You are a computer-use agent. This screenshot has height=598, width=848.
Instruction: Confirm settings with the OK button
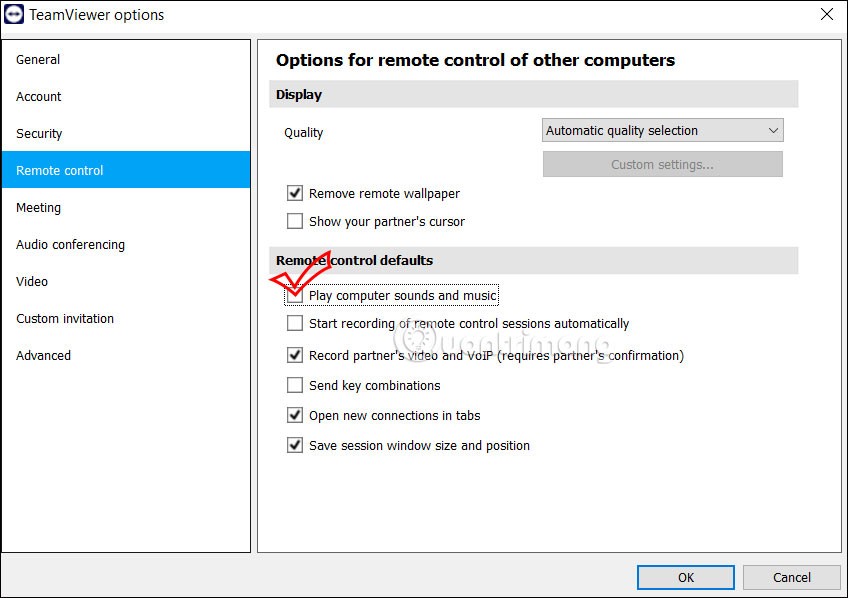685,577
